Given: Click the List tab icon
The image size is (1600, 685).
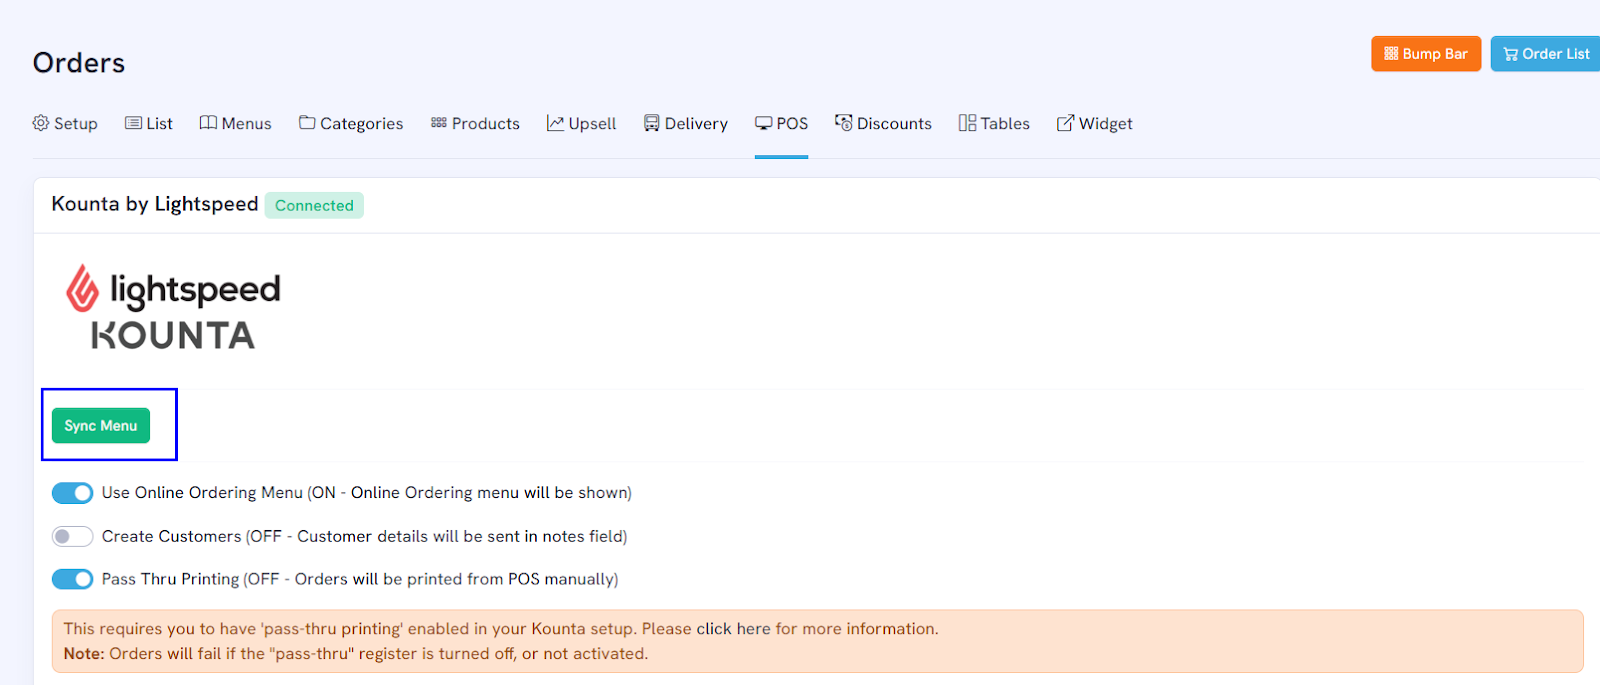Looking at the screenshot, I should (x=133, y=123).
